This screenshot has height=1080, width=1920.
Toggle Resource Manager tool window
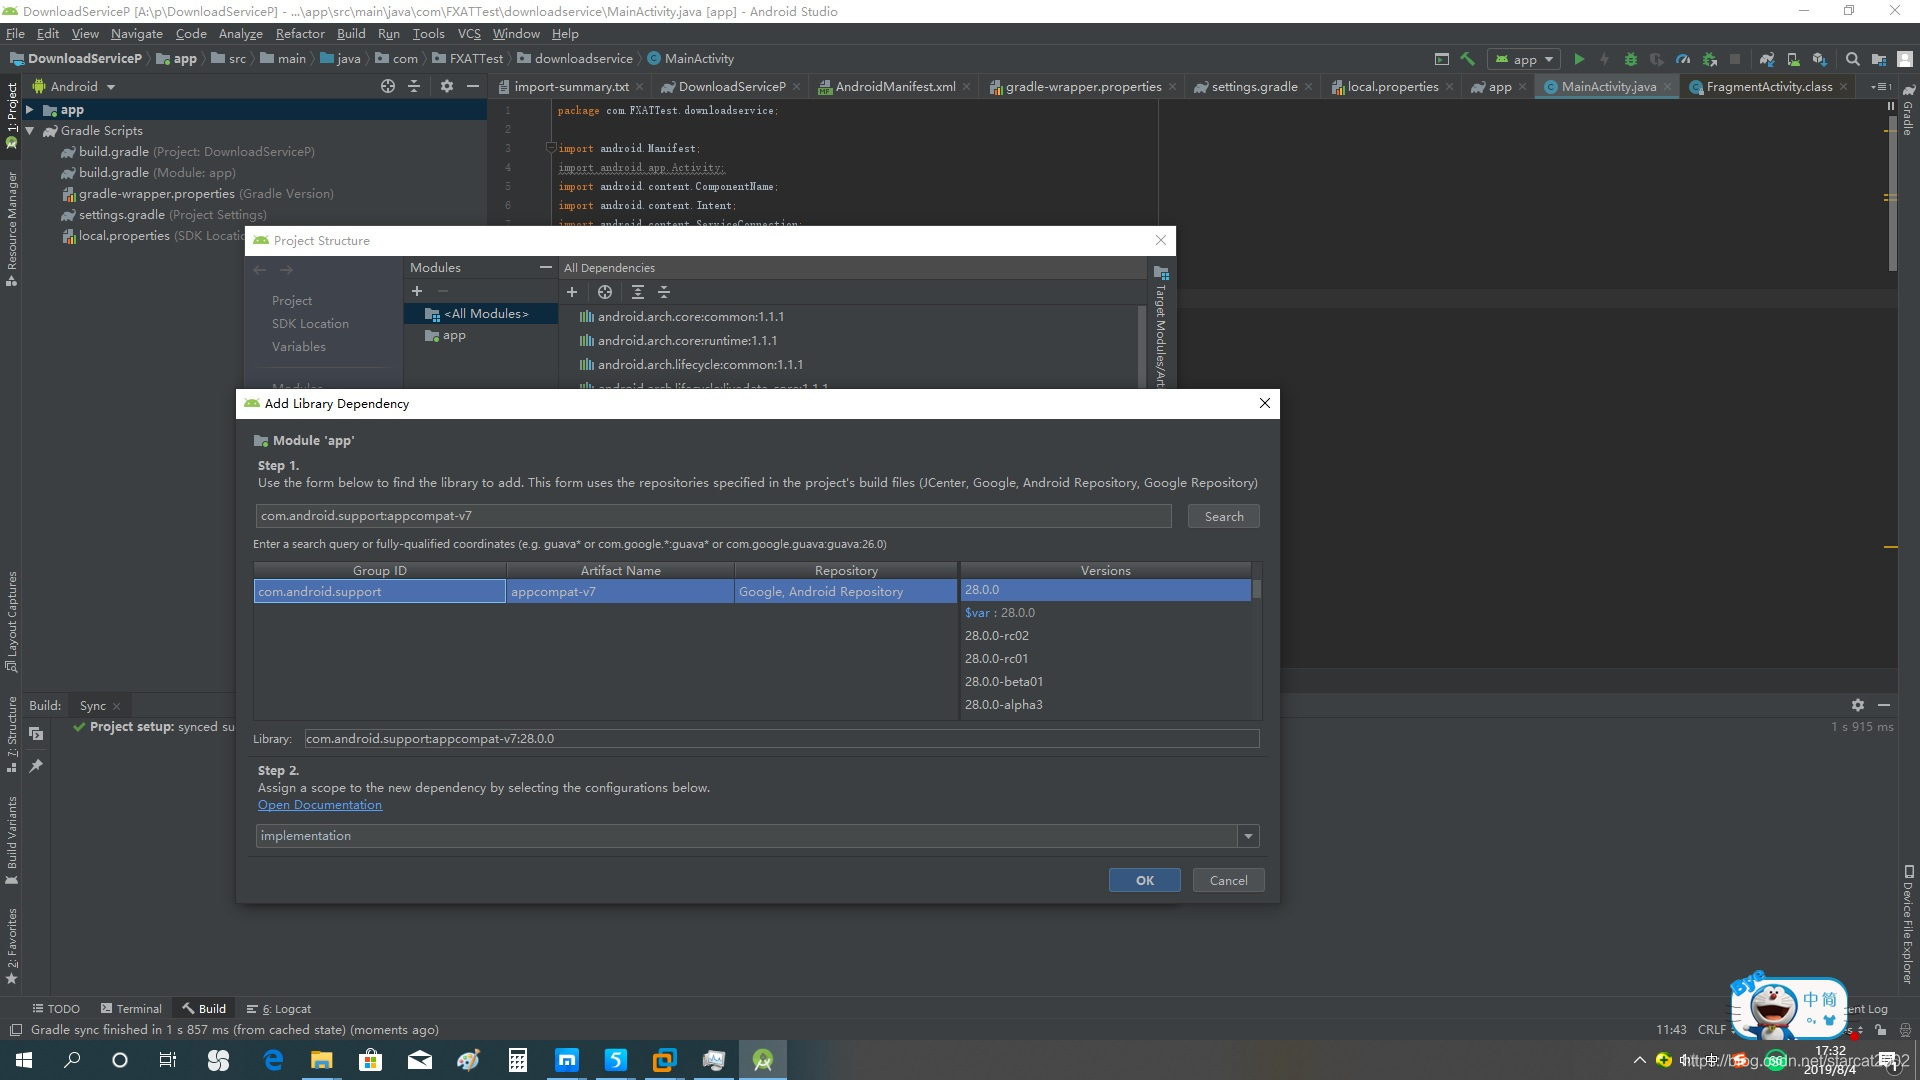(x=11, y=228)
